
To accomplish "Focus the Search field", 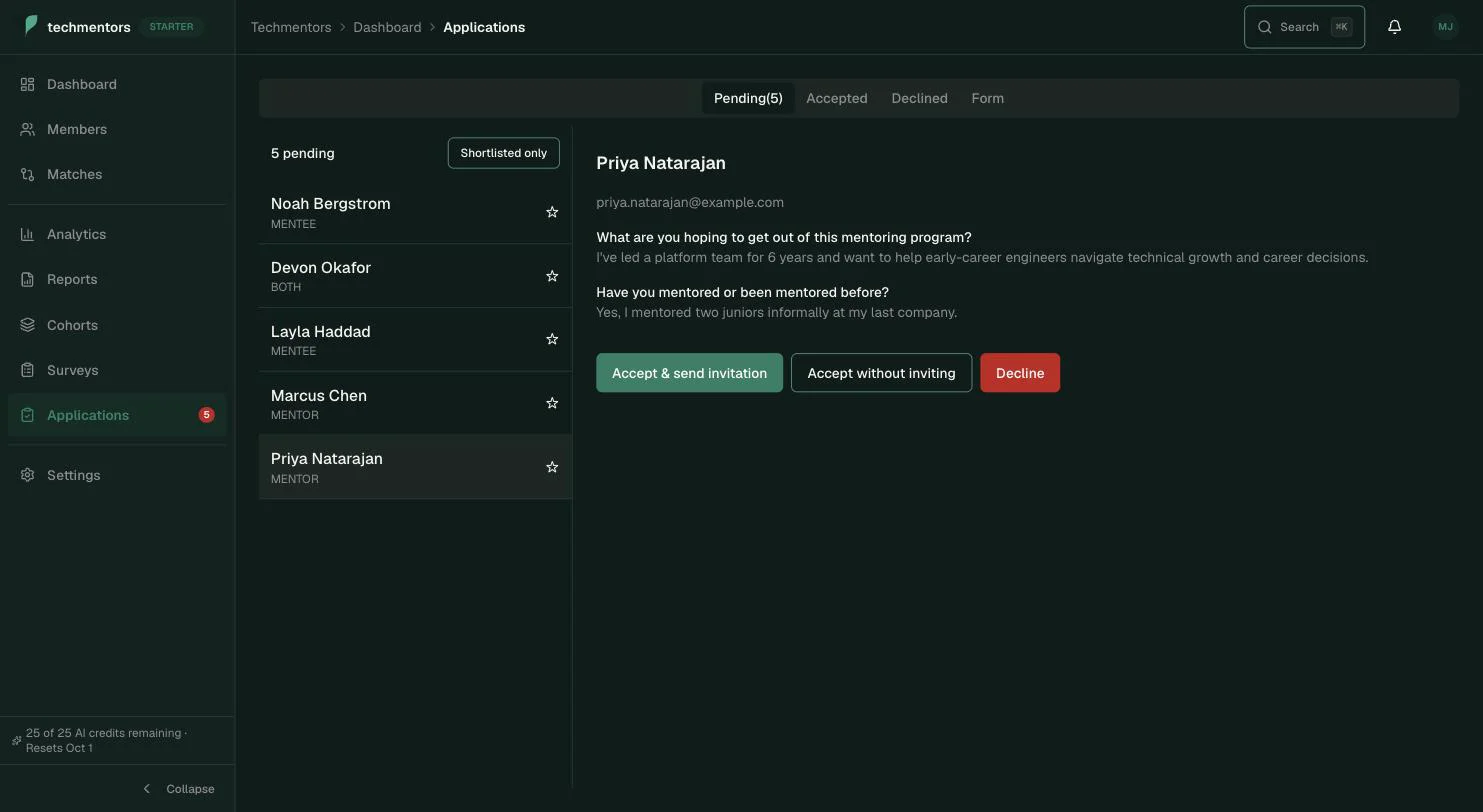I will tap(1304, 27).
